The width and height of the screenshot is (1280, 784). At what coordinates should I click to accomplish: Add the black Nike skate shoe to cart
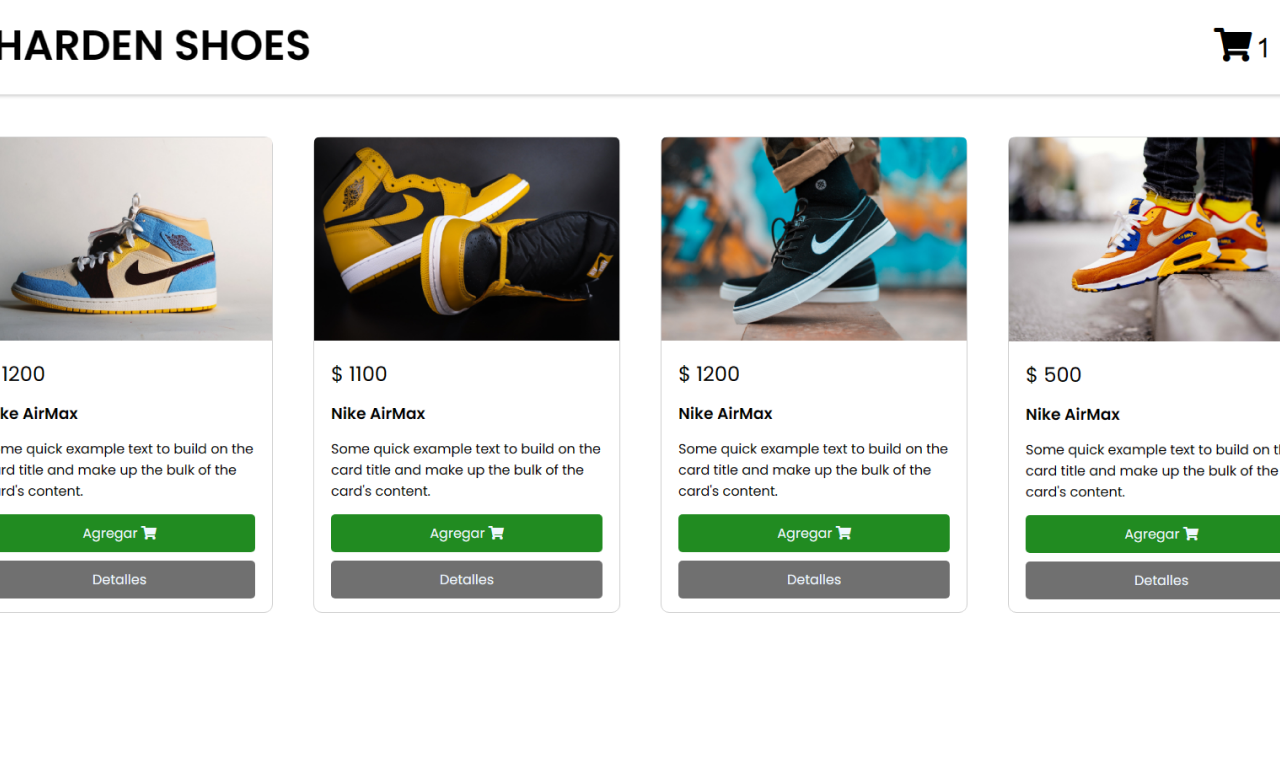[x=813, y=533]
